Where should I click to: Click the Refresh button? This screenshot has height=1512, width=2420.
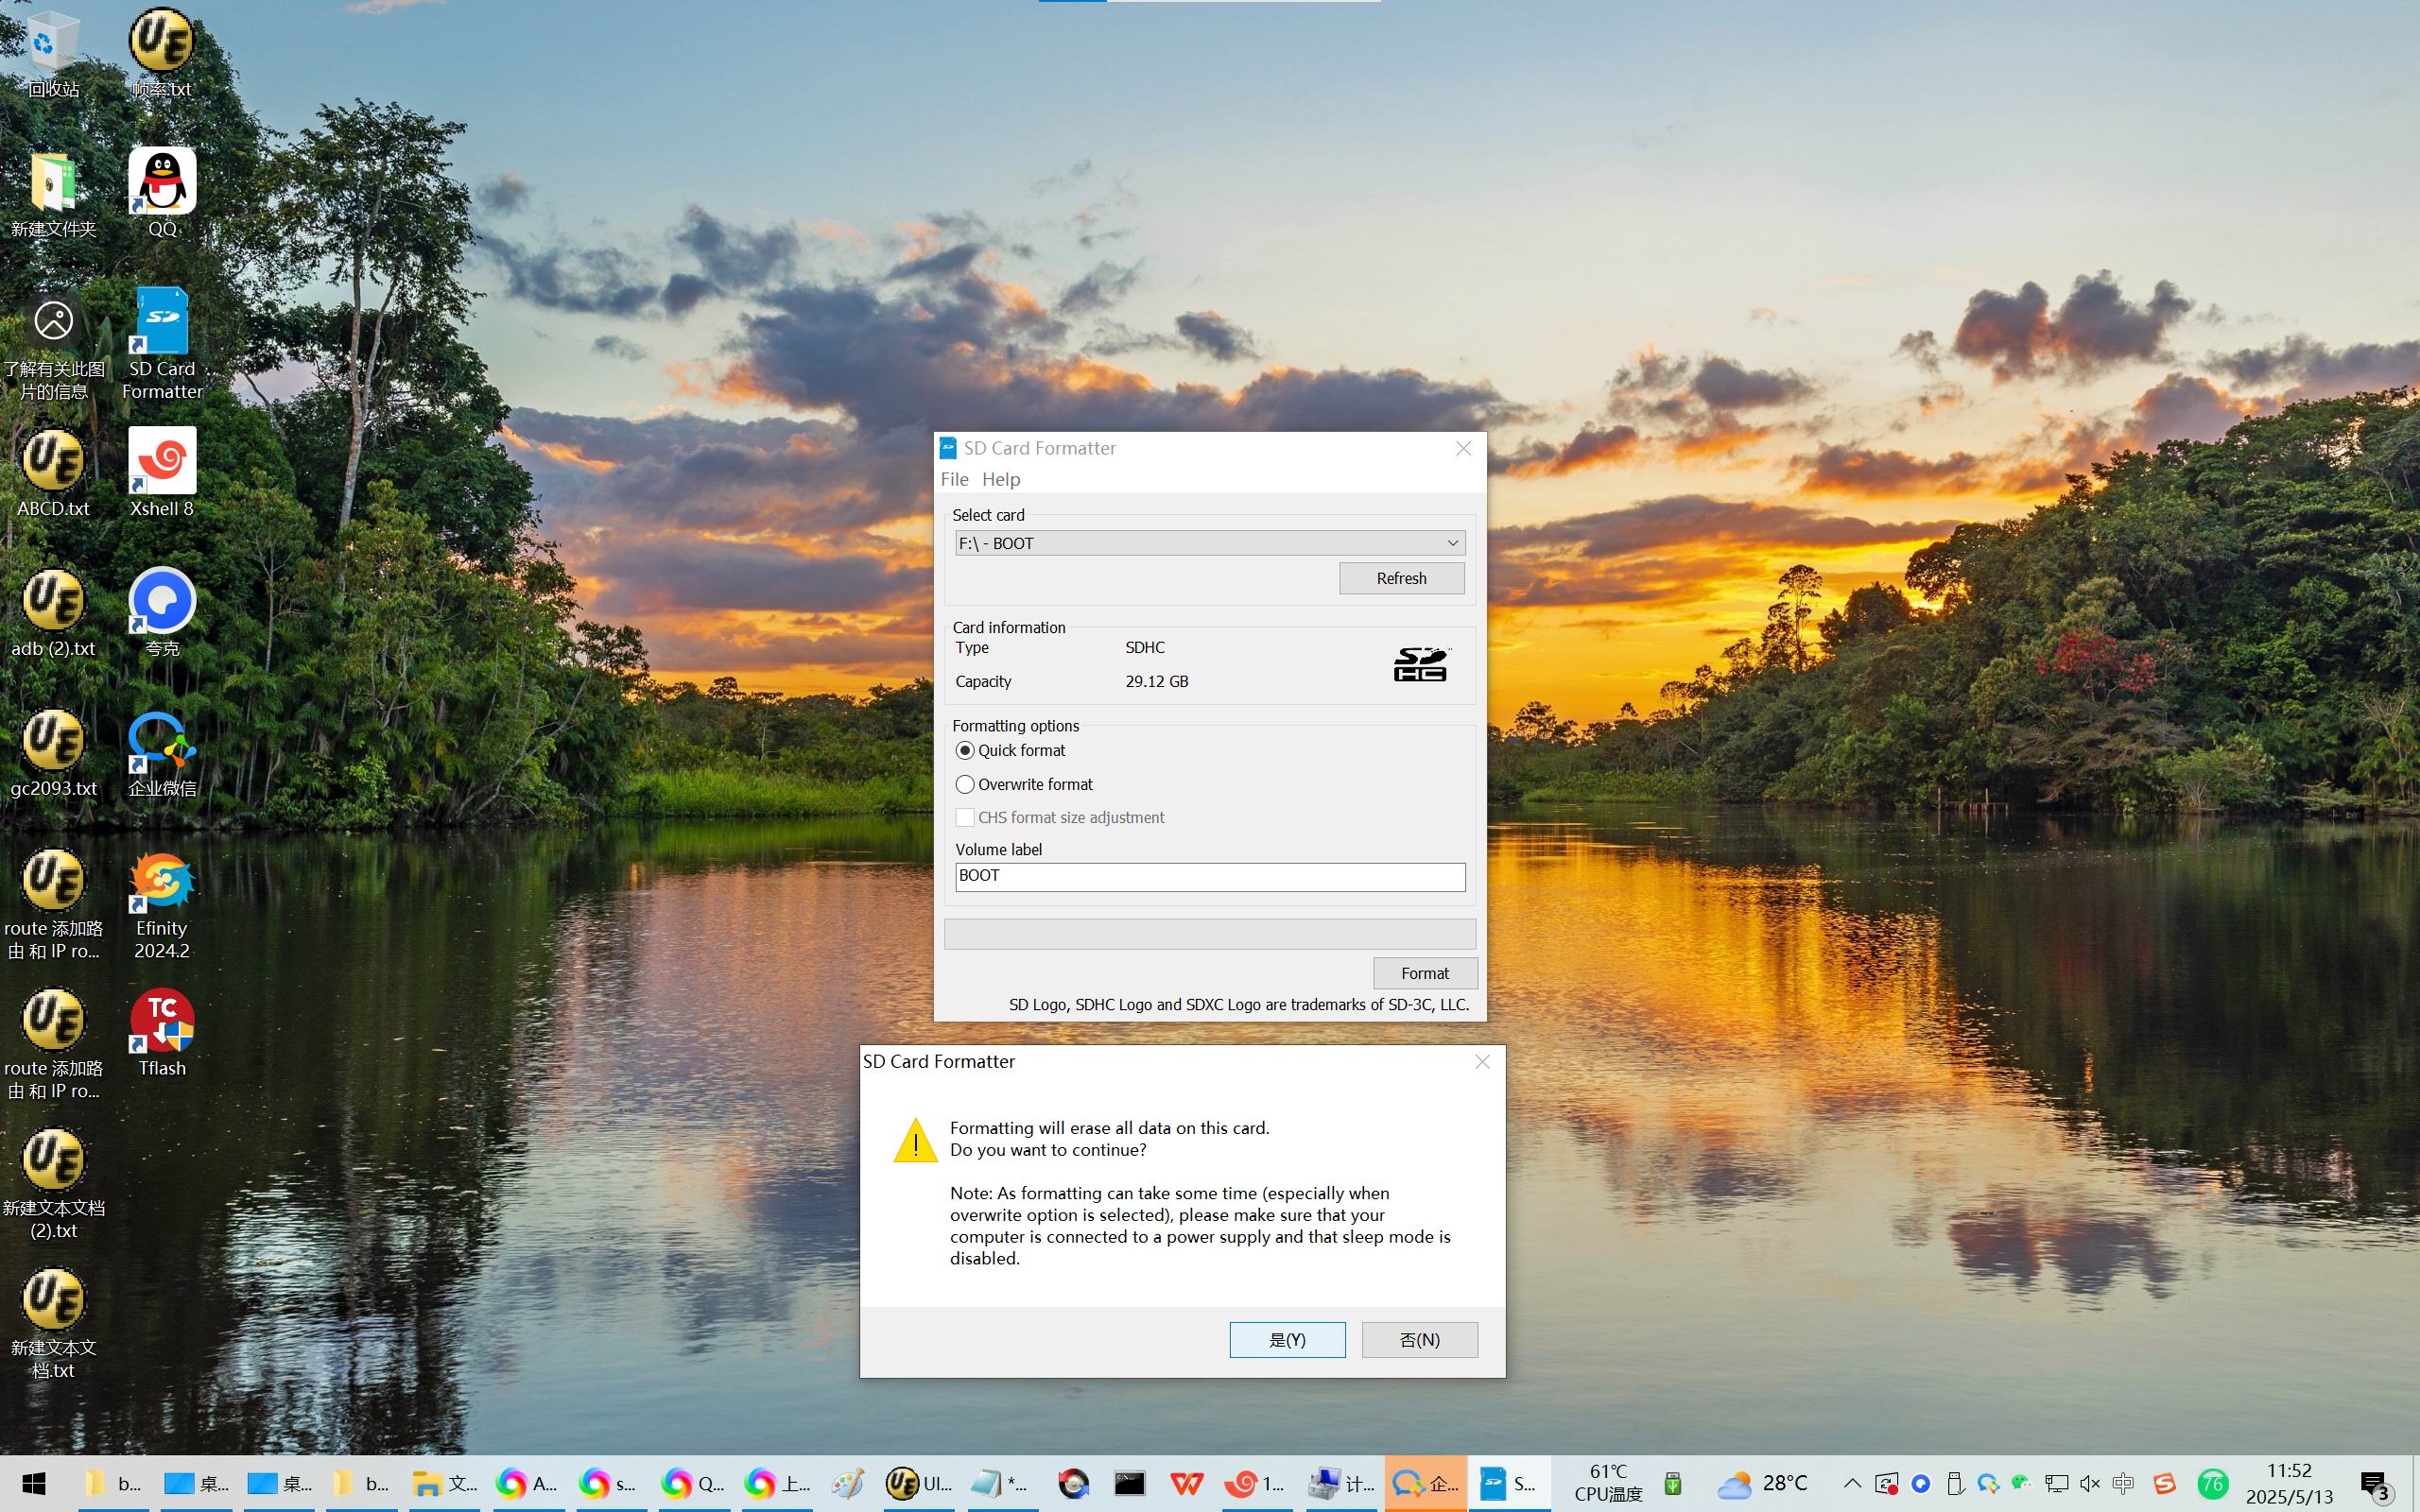point(1401,578)
